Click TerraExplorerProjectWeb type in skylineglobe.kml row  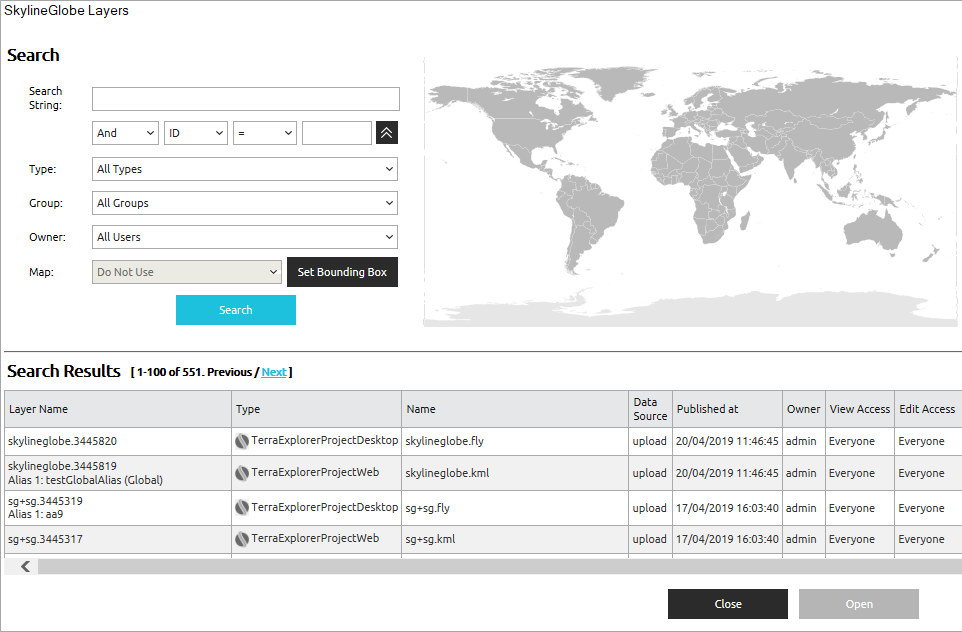coord(315,472)
